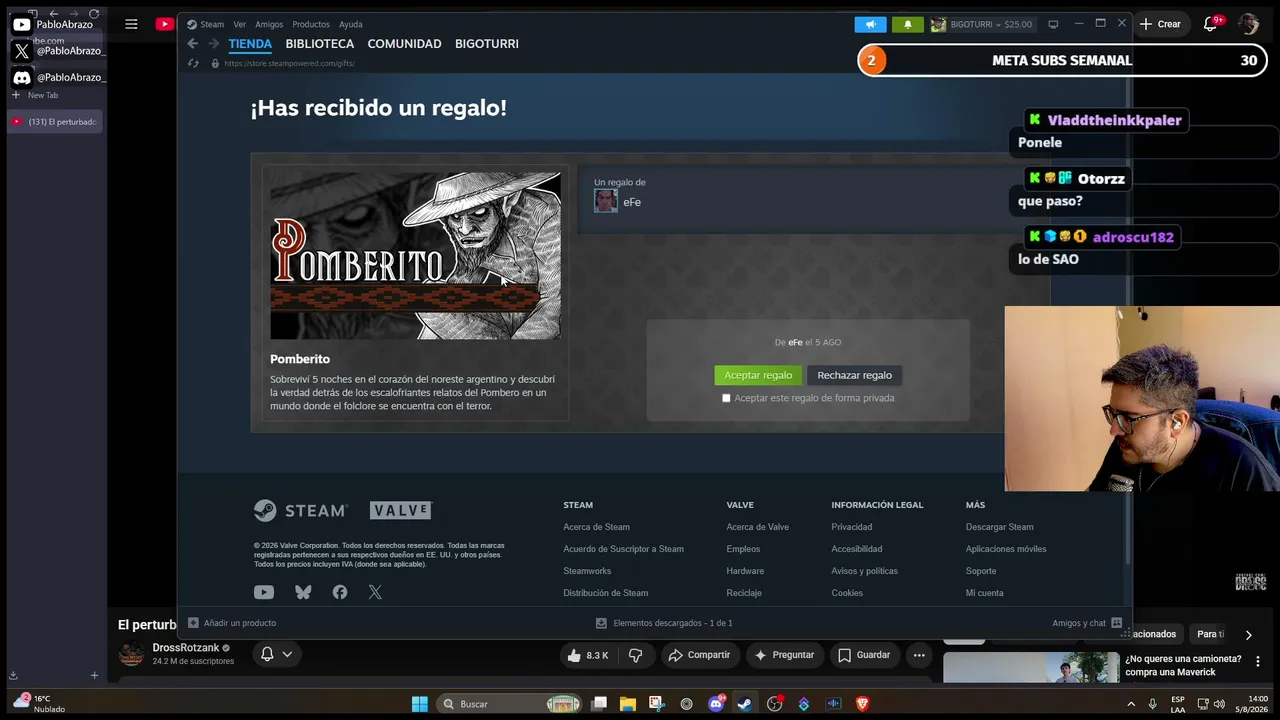This screenshot has height=720, width=1280.
Task: Open 'Elementos descargados' downloads status
Action: [664, 623]
